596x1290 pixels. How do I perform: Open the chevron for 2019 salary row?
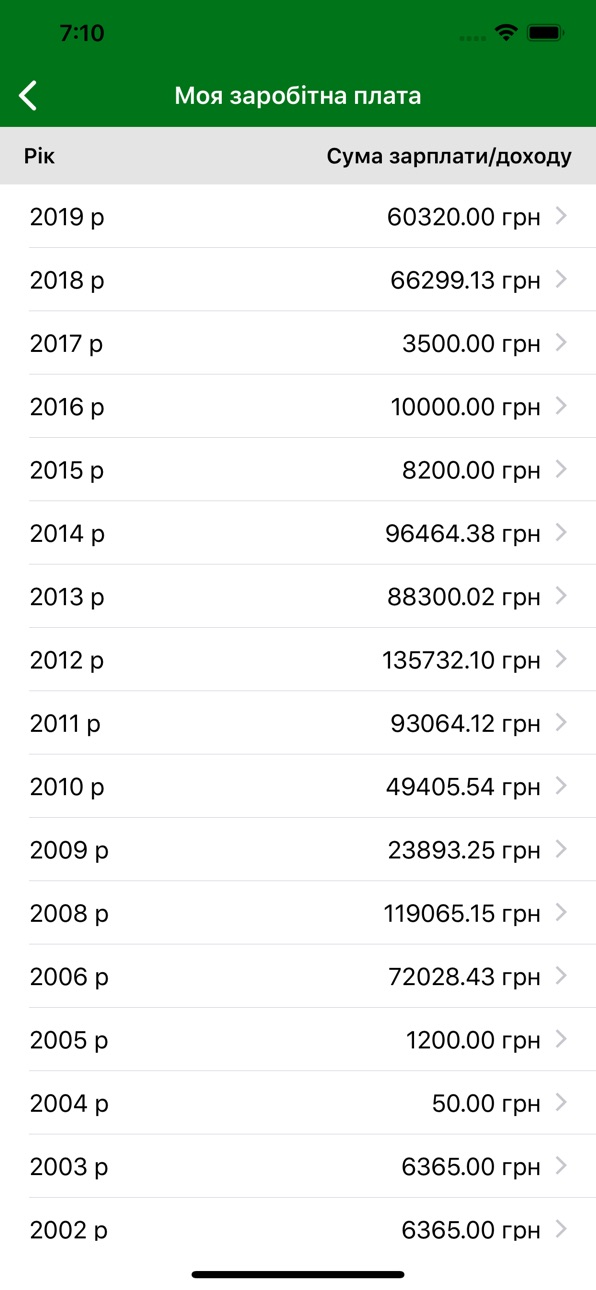[560, 215]
